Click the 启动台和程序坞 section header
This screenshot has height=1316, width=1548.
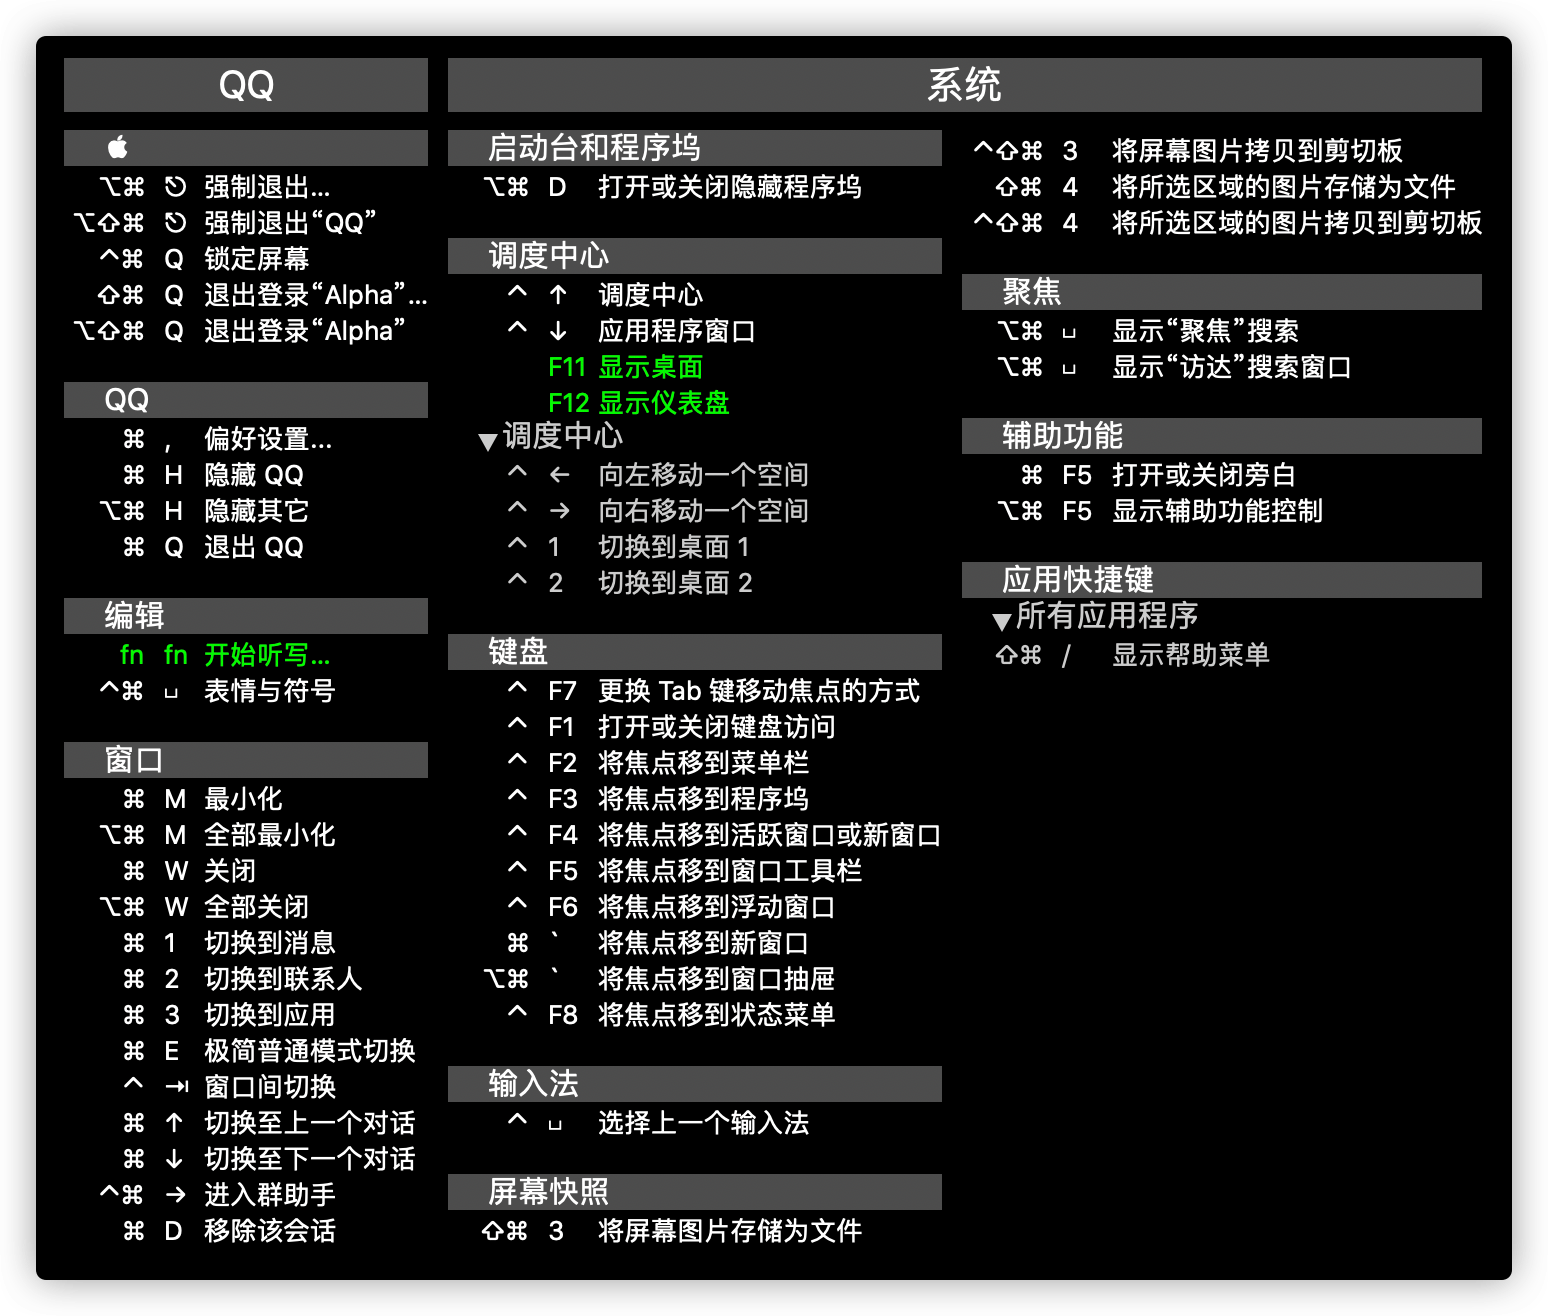[695, 148]
